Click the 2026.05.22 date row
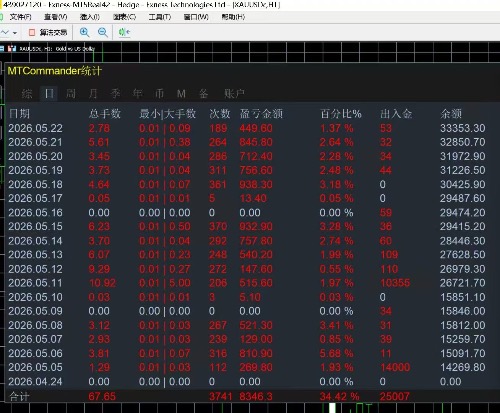This screenshot has width=500, height=413. pos(247,128)
